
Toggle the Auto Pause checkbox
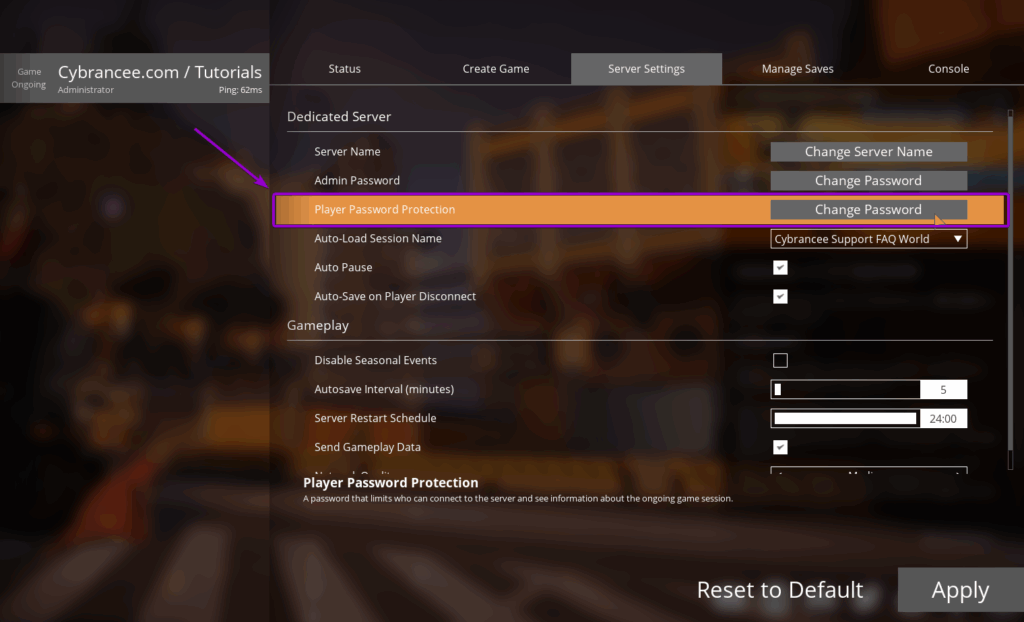[x=780, y=267]
